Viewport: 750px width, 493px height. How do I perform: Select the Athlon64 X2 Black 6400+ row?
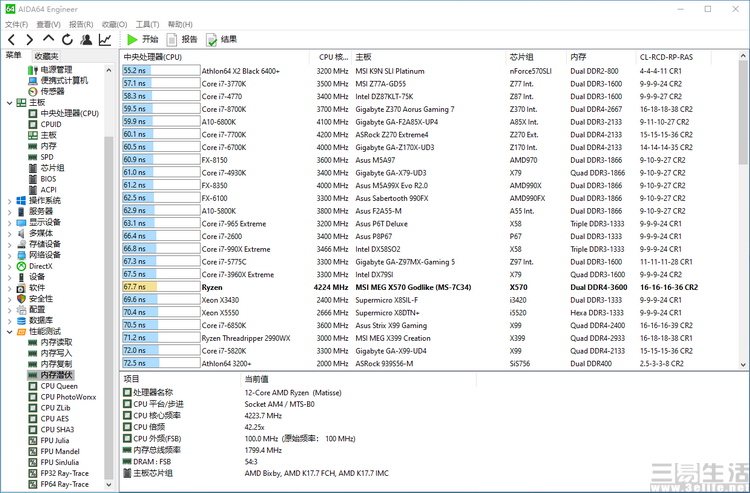(429, 71)
